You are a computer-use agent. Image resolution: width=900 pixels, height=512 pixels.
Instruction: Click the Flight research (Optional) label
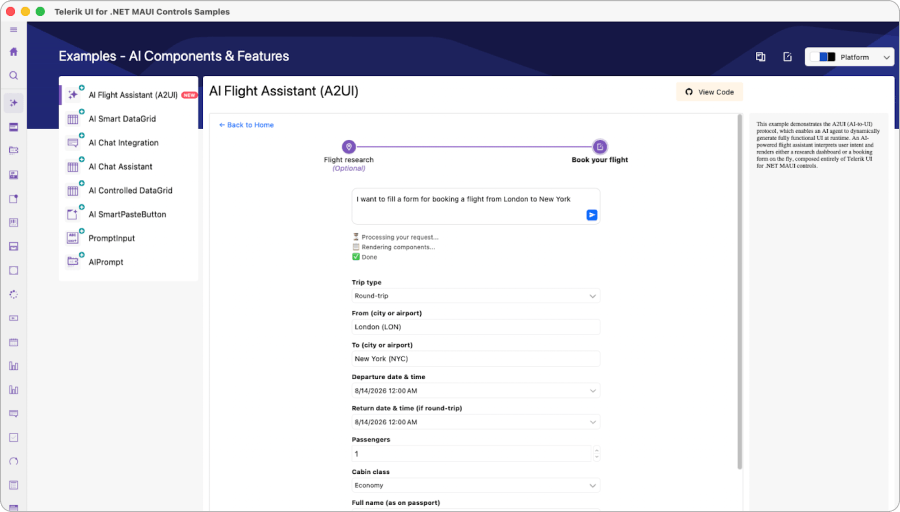[348, 164]
